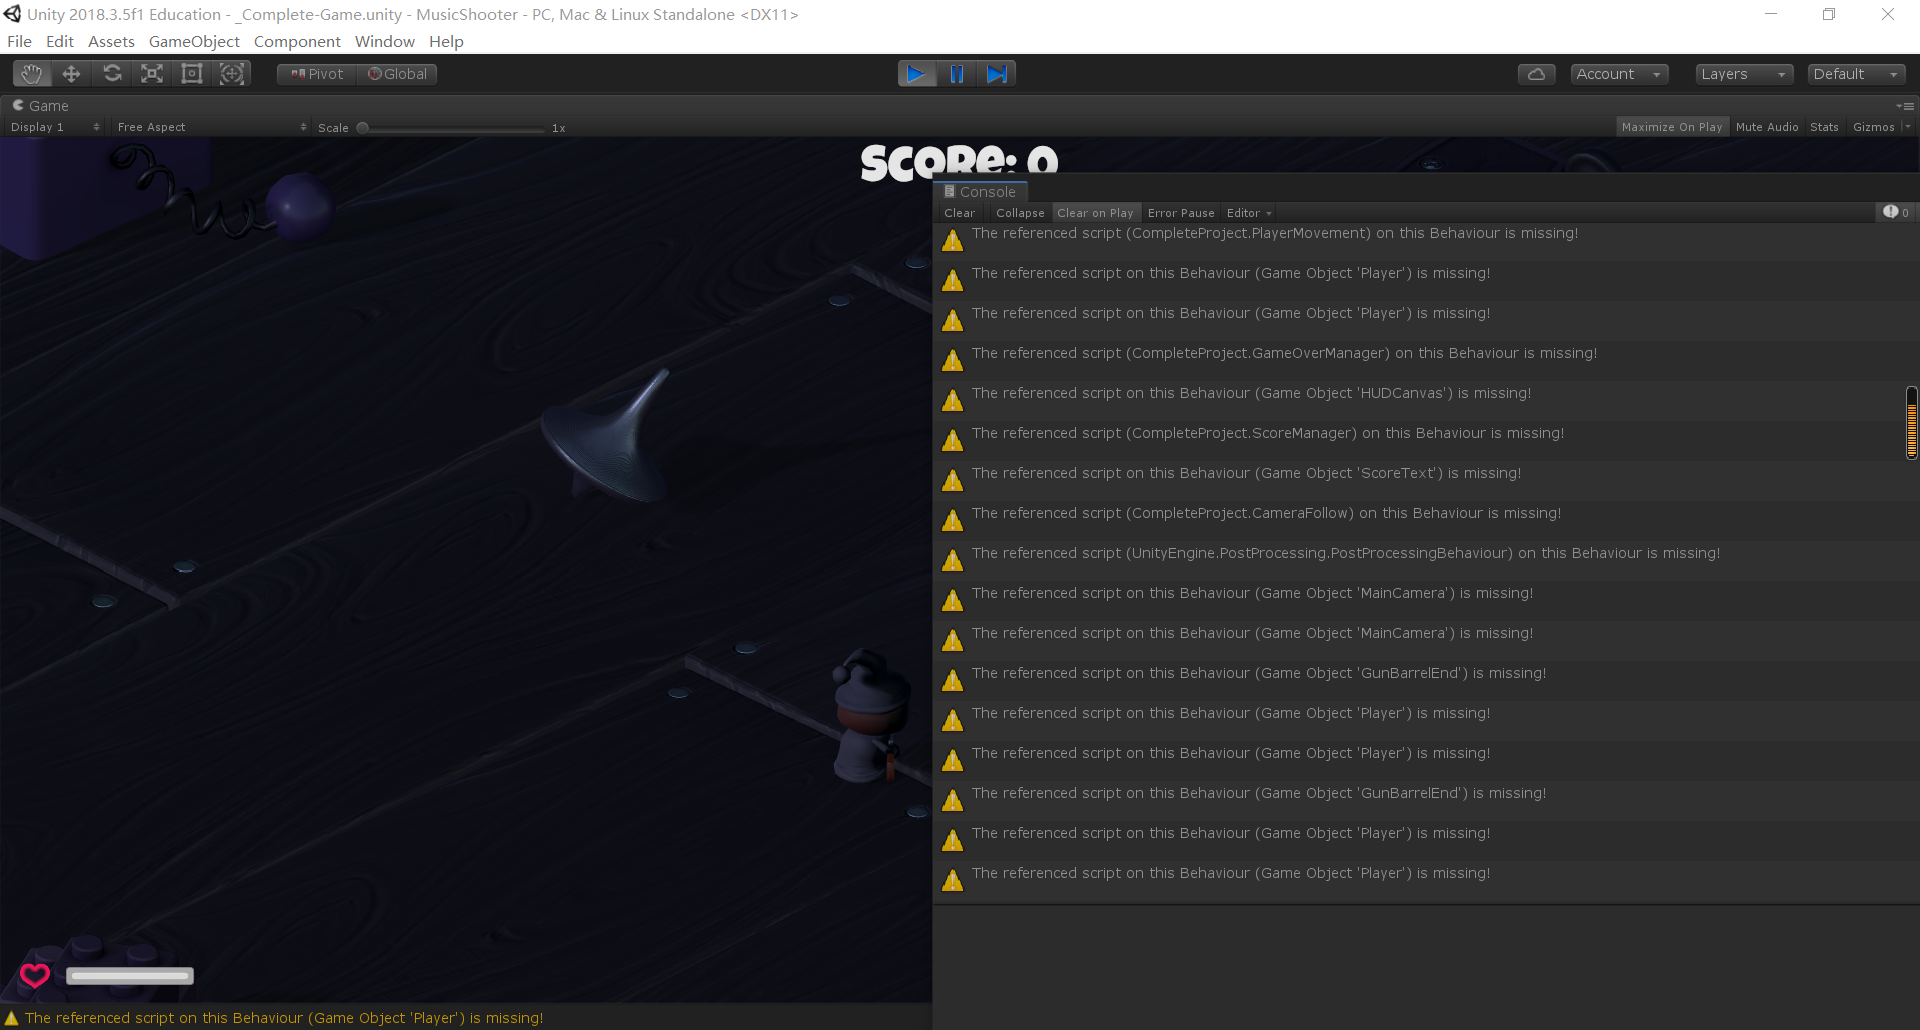Open the Component menu
The width and height of the screenshot is (1920, 1030).
coord(297,42)
